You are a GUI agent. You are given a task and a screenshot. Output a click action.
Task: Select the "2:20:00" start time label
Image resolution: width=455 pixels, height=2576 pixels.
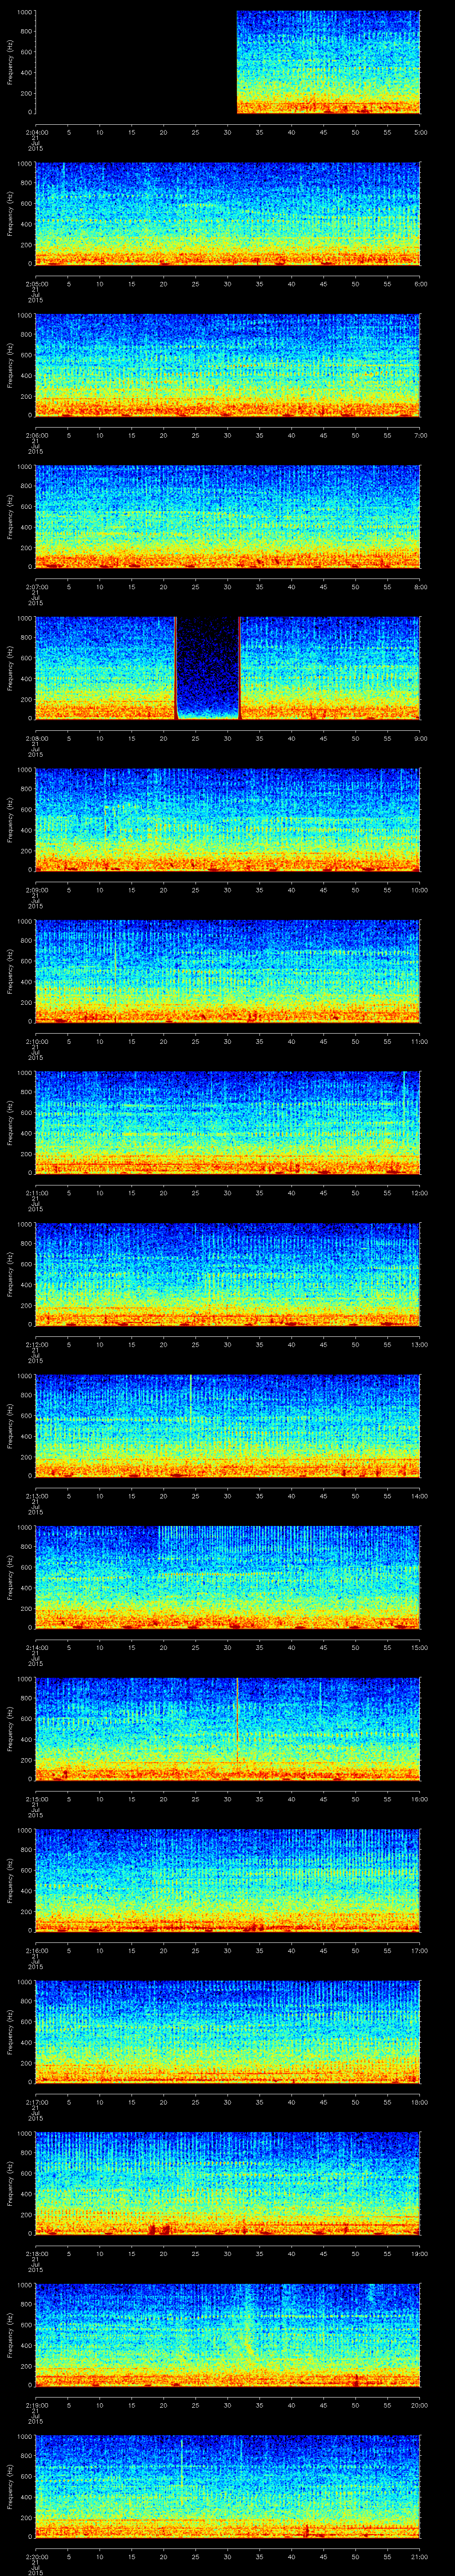point(36,2556)
